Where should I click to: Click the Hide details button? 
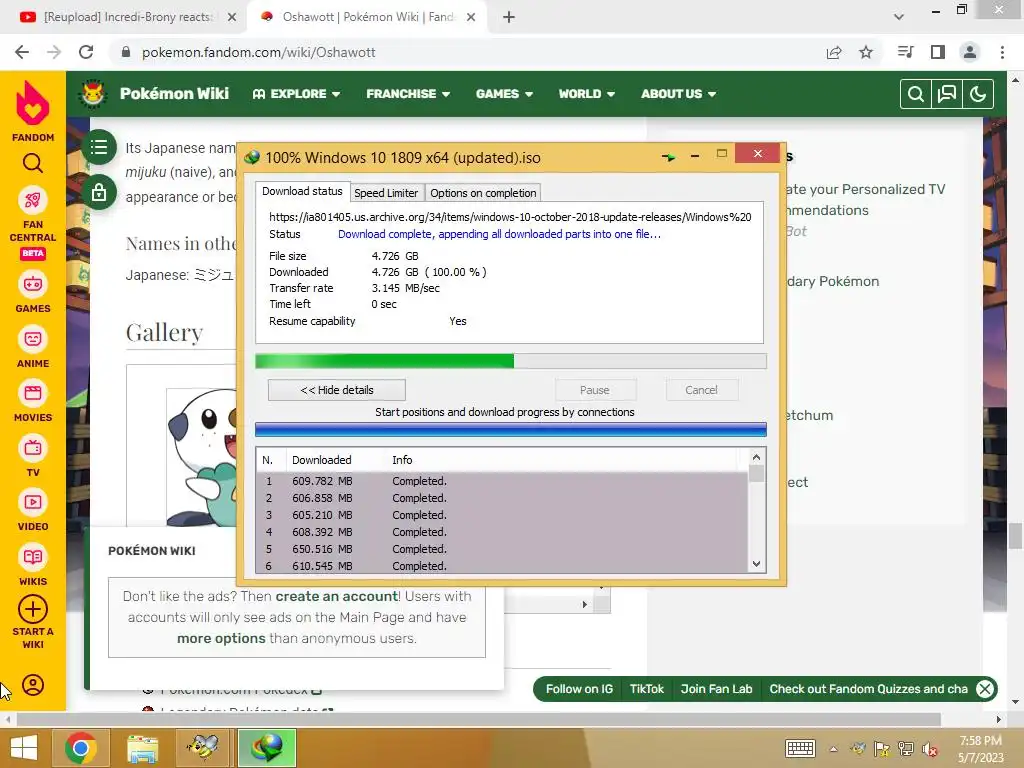click(x=337, y=390)
